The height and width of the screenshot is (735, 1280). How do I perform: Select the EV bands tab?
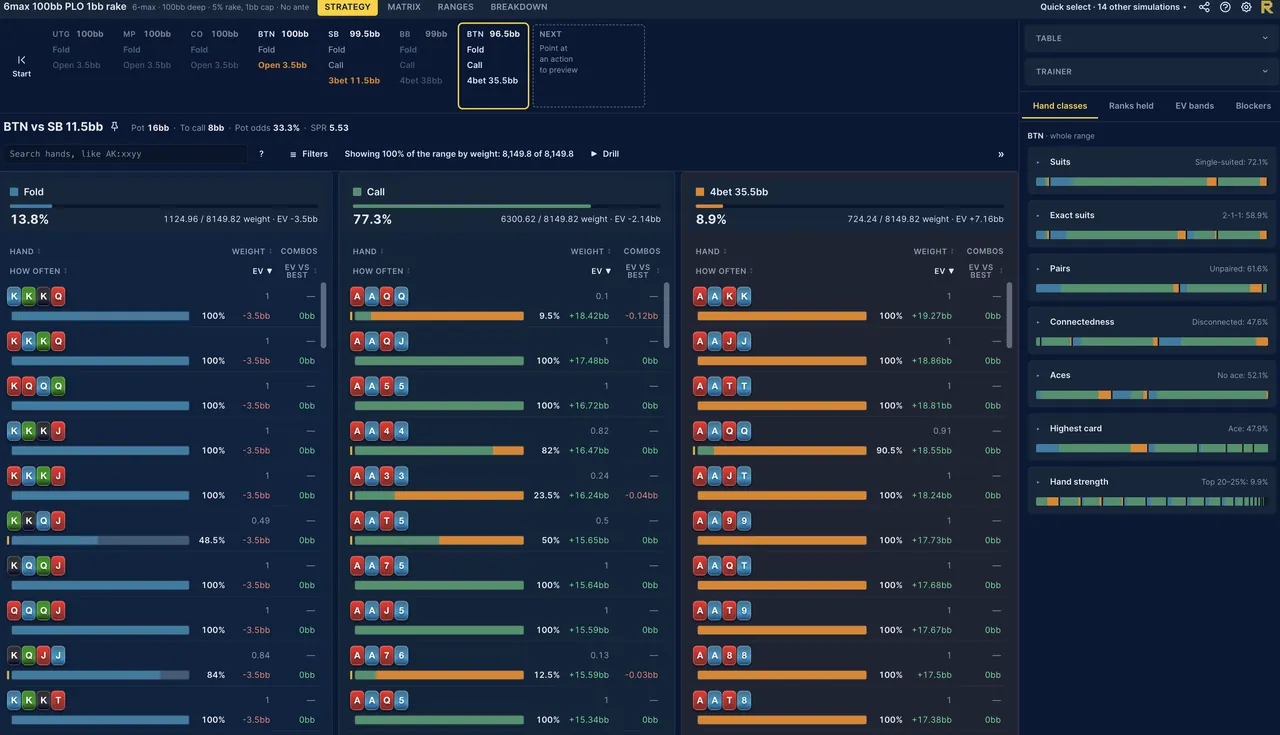click(x=1194, y=105)
